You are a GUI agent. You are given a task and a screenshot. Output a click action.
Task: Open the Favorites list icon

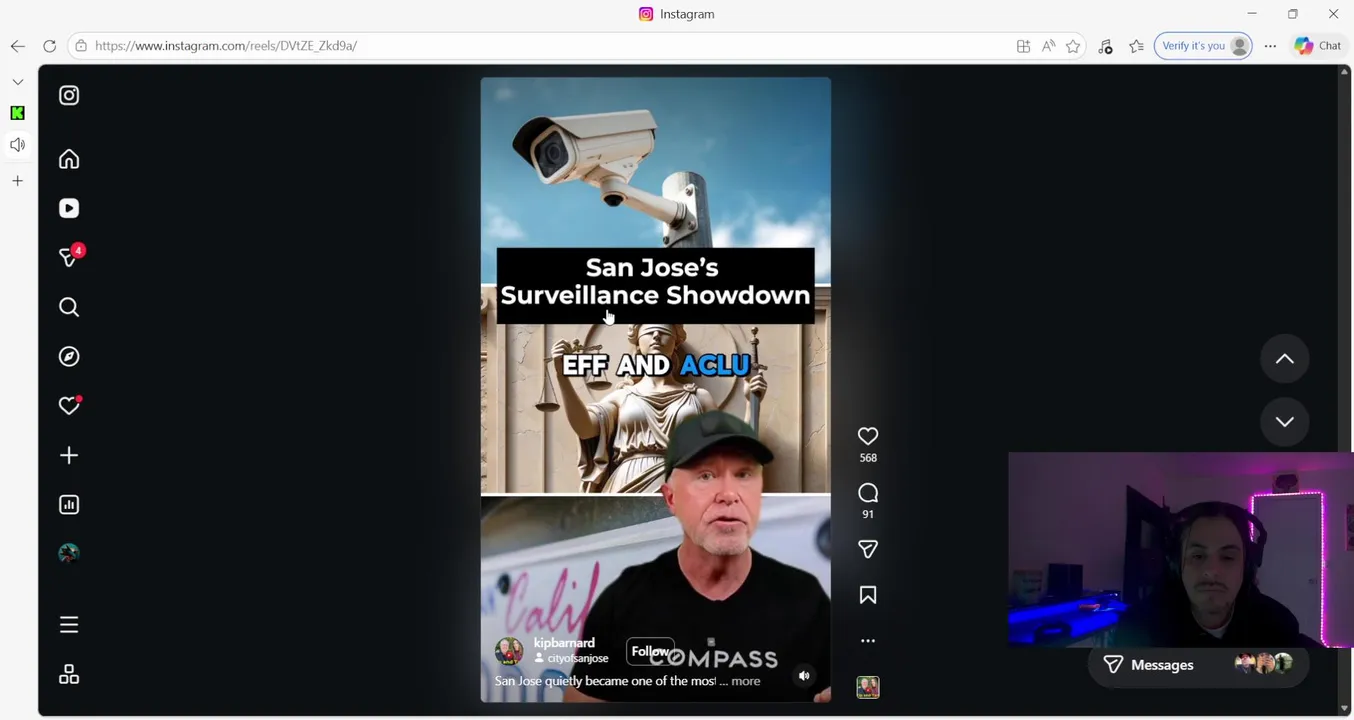click(x=1137, y=46)
